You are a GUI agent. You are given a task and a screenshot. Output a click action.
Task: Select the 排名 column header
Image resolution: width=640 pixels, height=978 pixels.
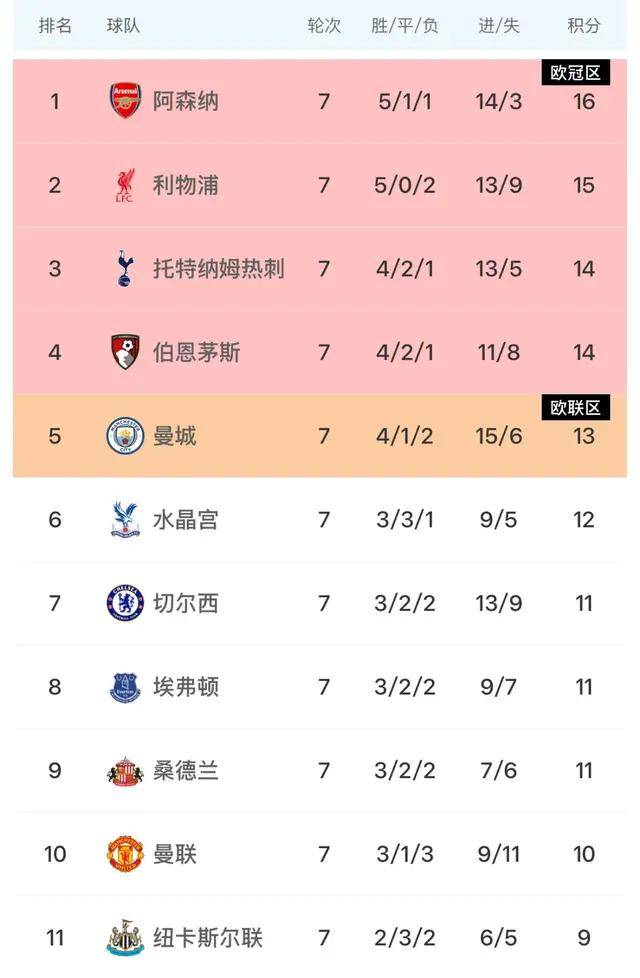[55, 26]
